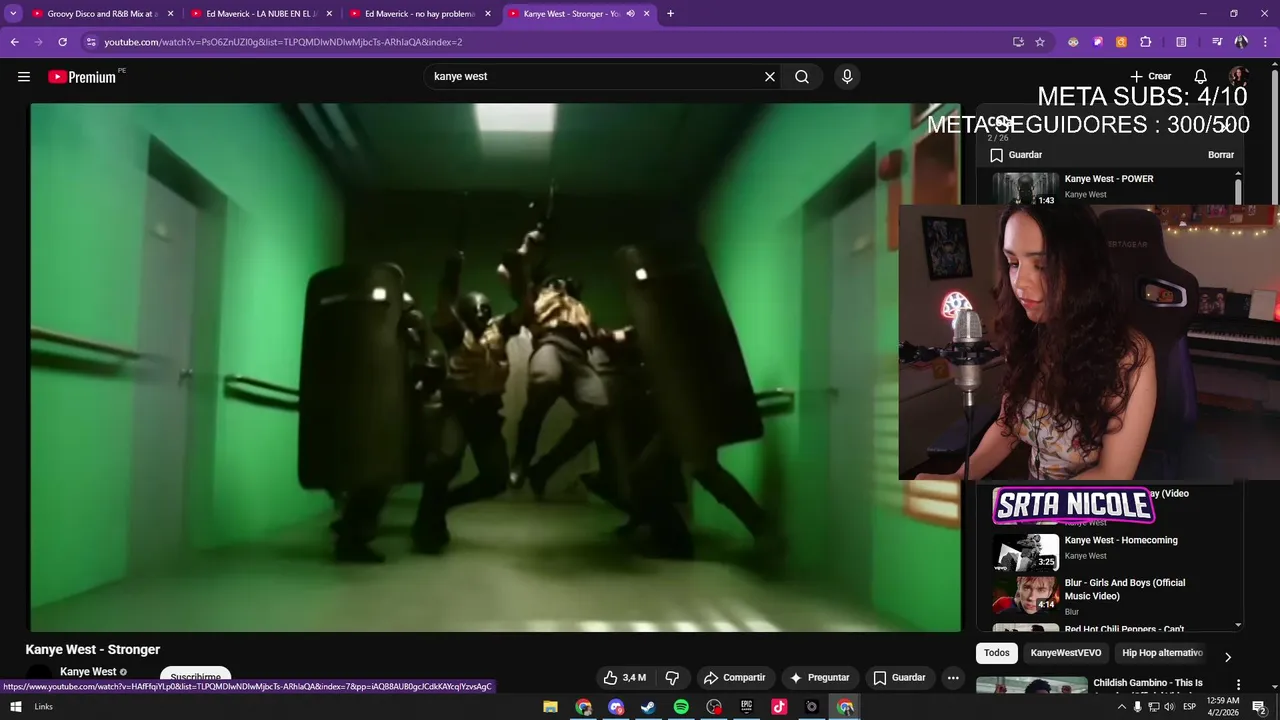Dislike the Stronger video

click(672, 678)
